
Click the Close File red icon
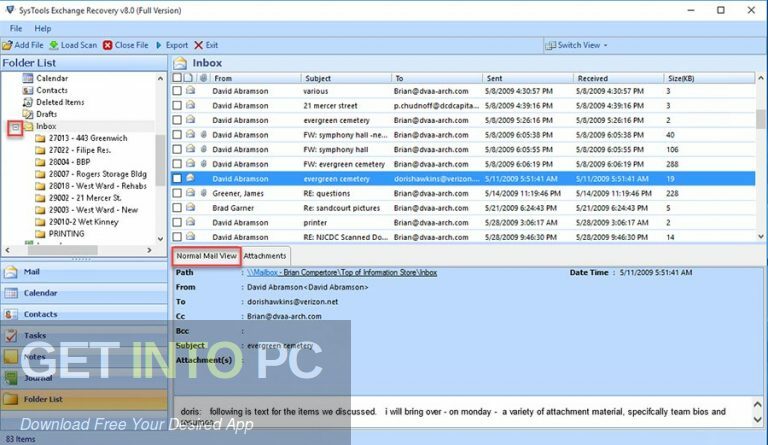tap(108, 45)
